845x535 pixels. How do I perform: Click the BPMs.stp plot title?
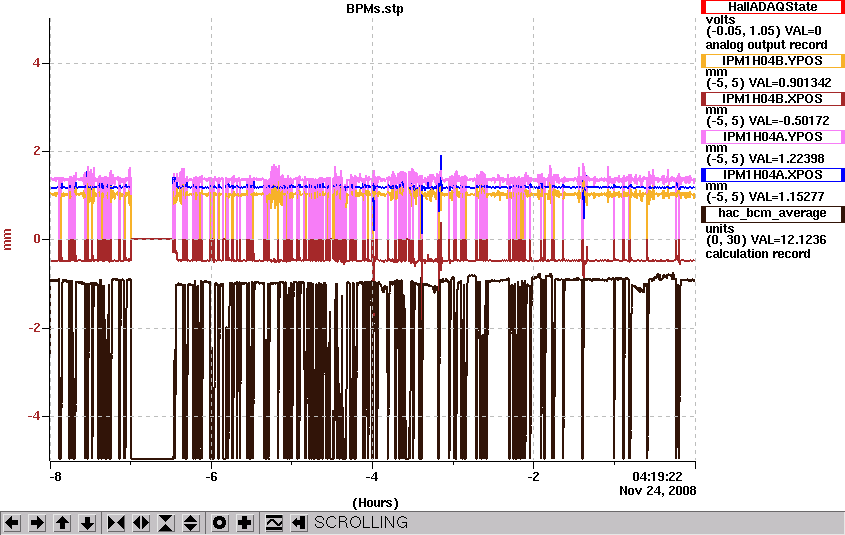pyautogui.click(x=375, y=9)
